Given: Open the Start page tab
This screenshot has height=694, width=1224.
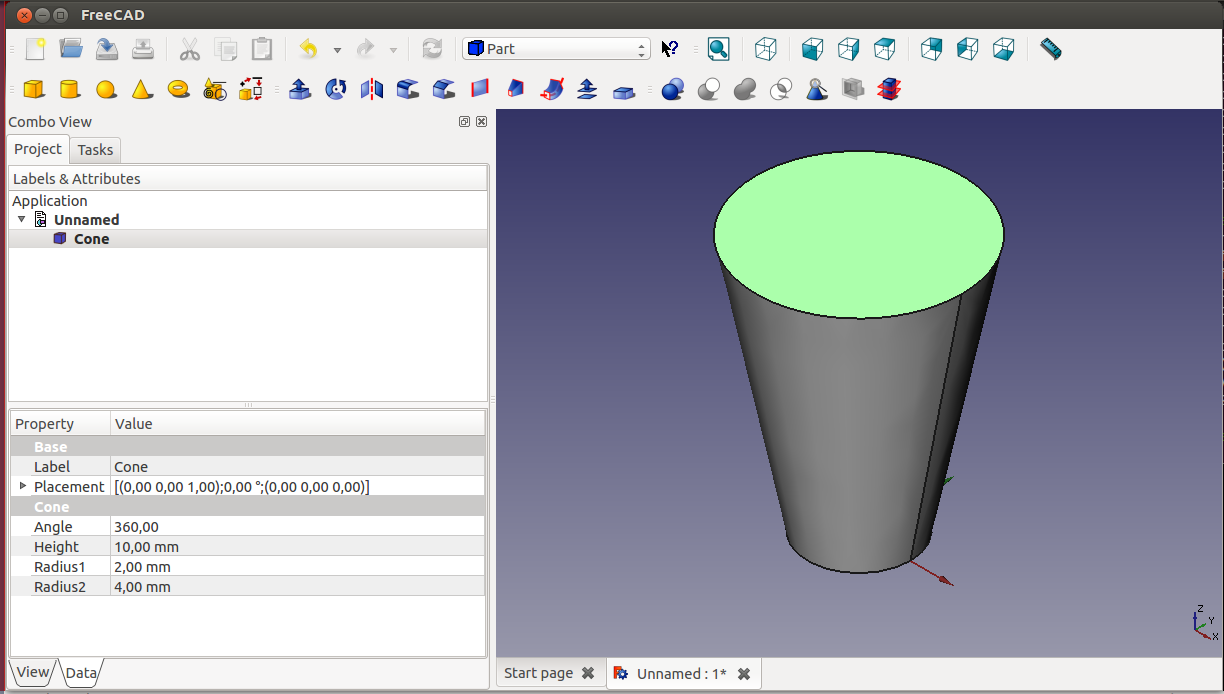Looking at the screenshot, I should [x=538, y=673].
